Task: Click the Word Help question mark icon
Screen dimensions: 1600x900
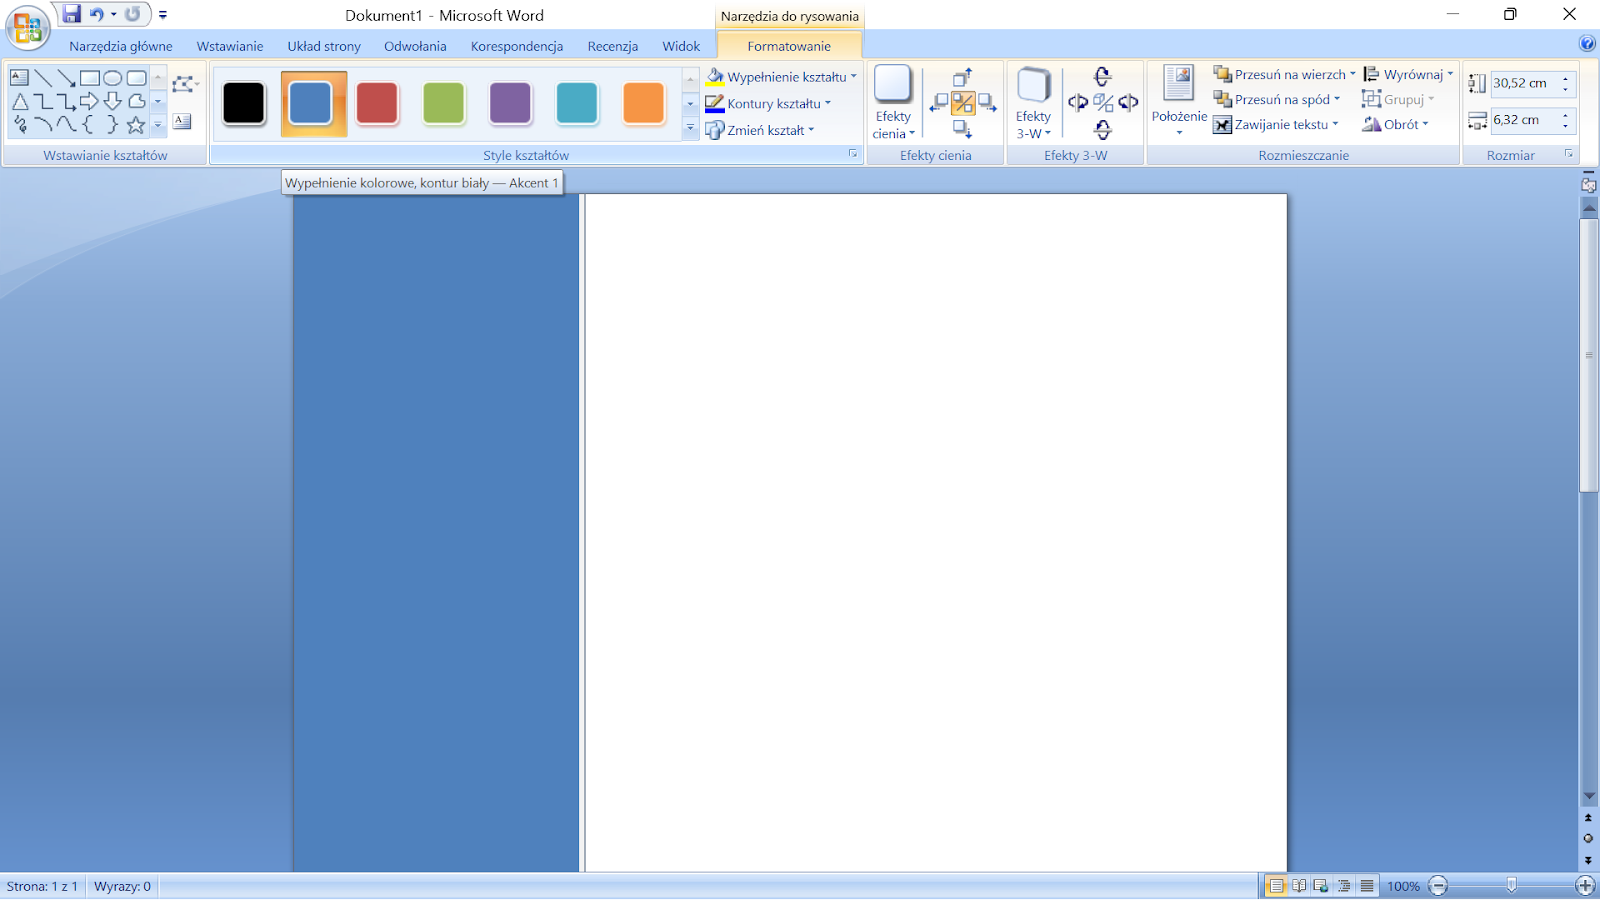Action: click(x=1587, y=43)
